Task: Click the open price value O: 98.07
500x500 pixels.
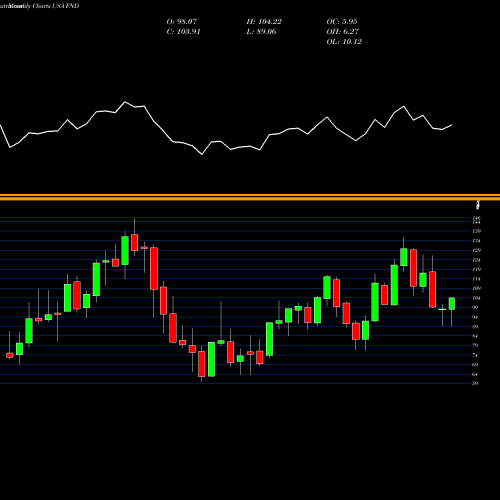Action: coord(182,22)
